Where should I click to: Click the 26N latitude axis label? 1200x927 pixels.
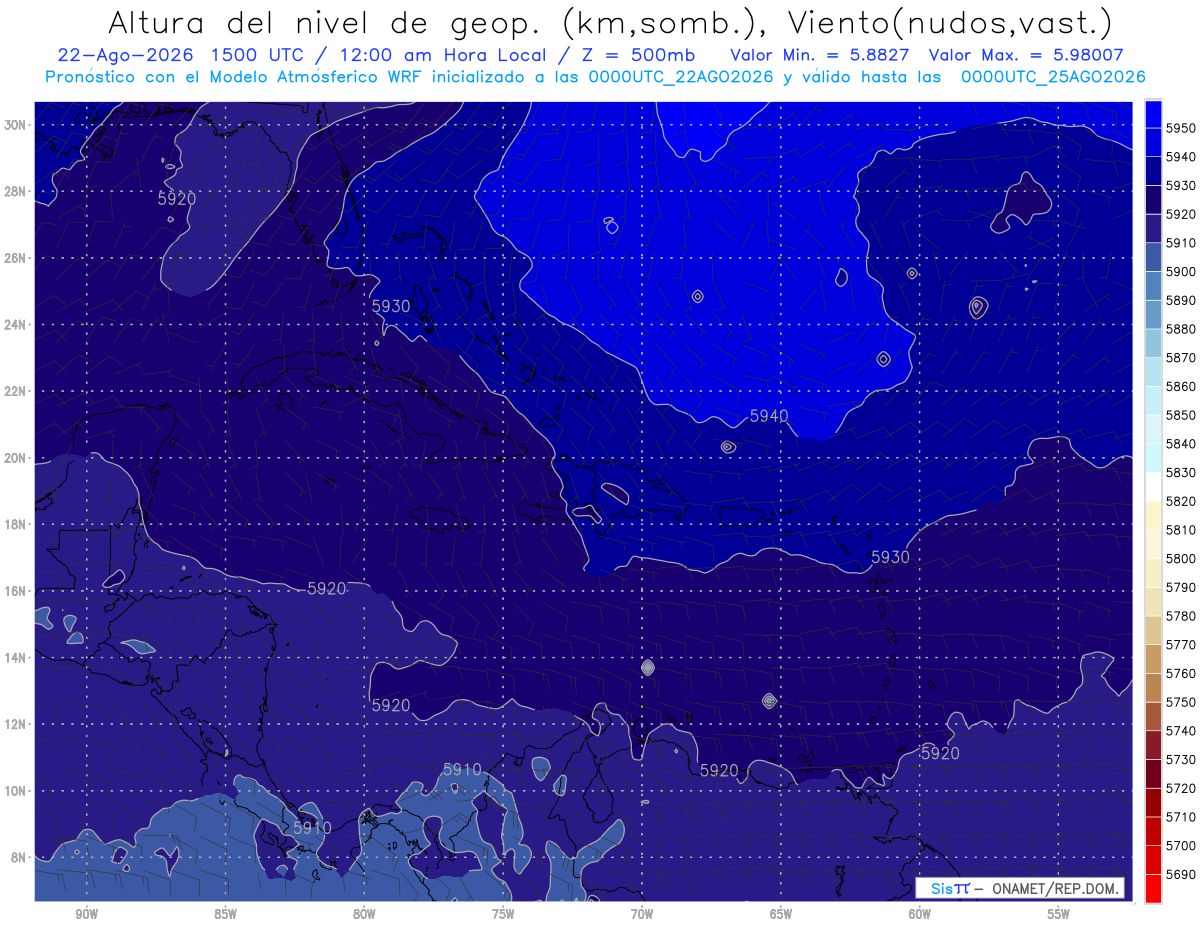click(x=15, y=258)
